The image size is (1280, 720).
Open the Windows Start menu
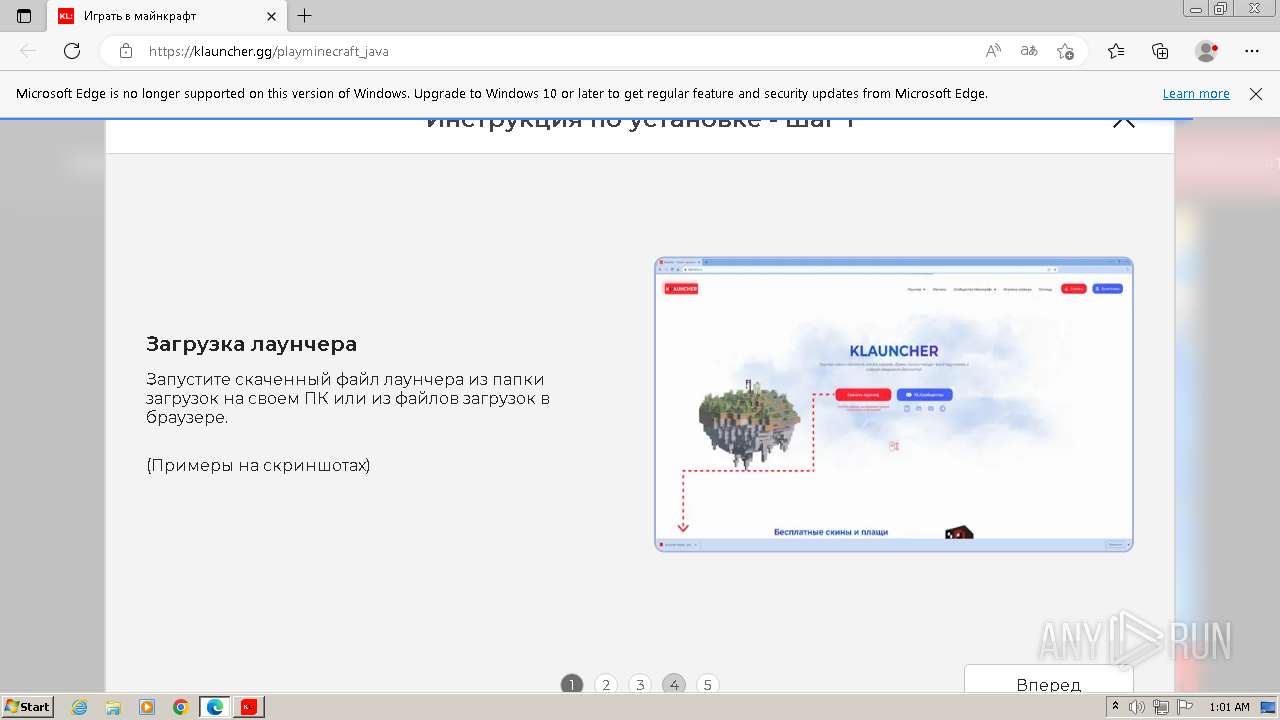click(27, 707)
